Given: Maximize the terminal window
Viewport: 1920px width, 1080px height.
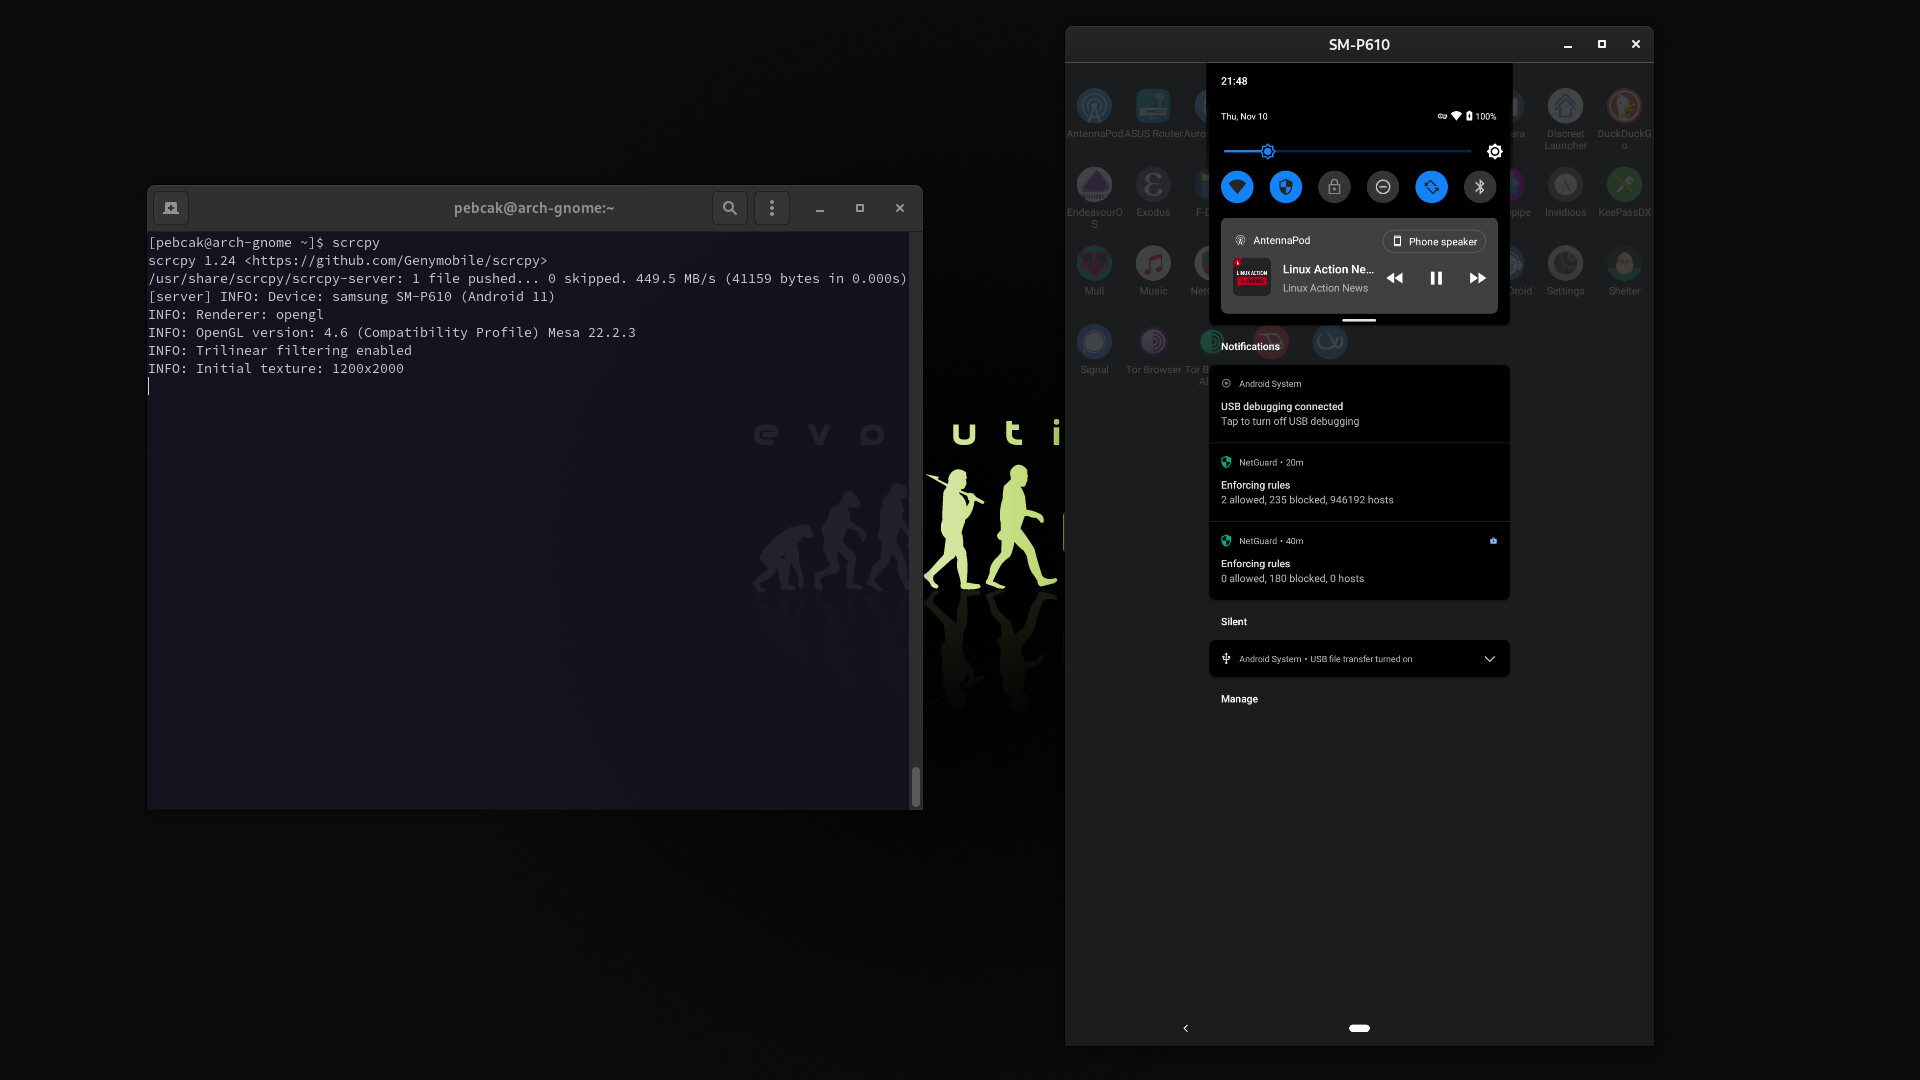Looking at the screenshot, I should [x=859, y=208].
